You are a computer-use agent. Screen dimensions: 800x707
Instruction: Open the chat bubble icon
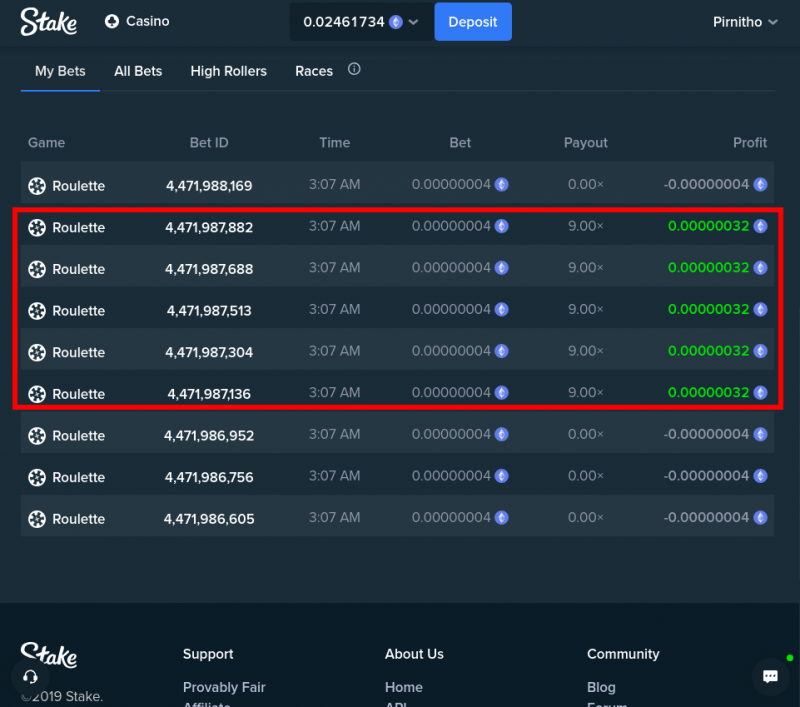tap(770, 676)
